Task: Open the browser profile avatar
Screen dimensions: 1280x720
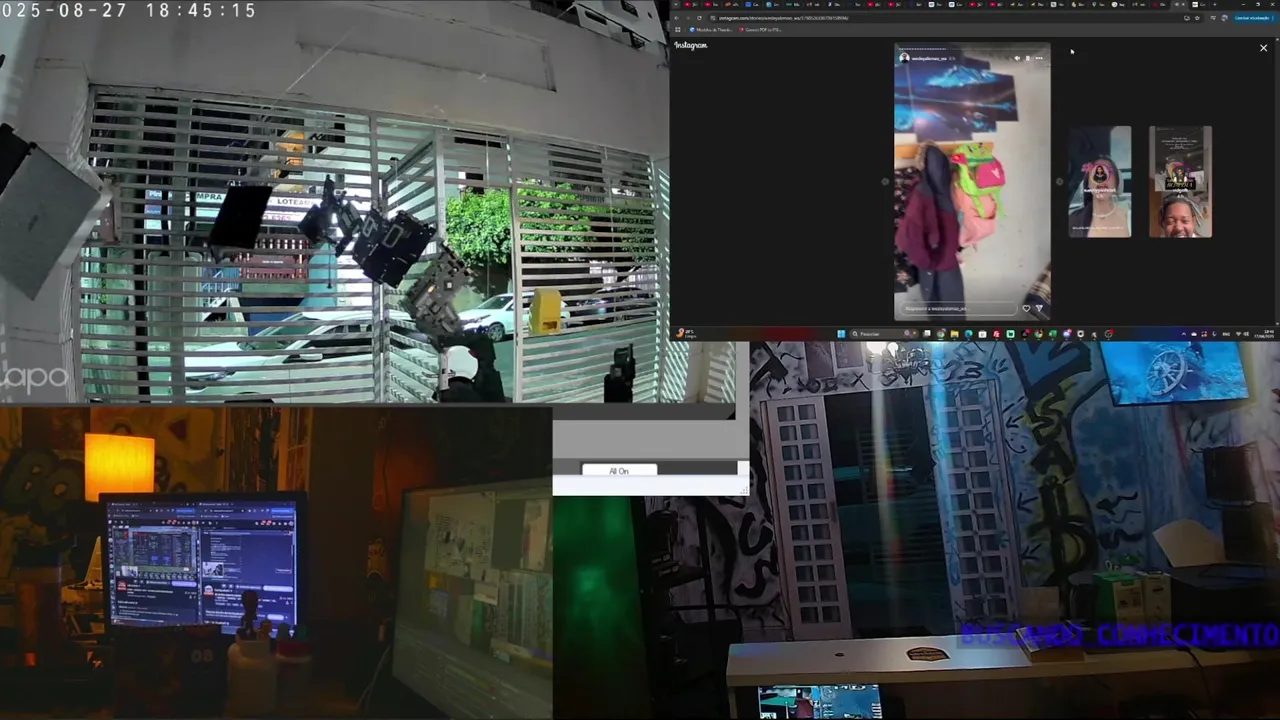Action: click(x=1225, y=18)
